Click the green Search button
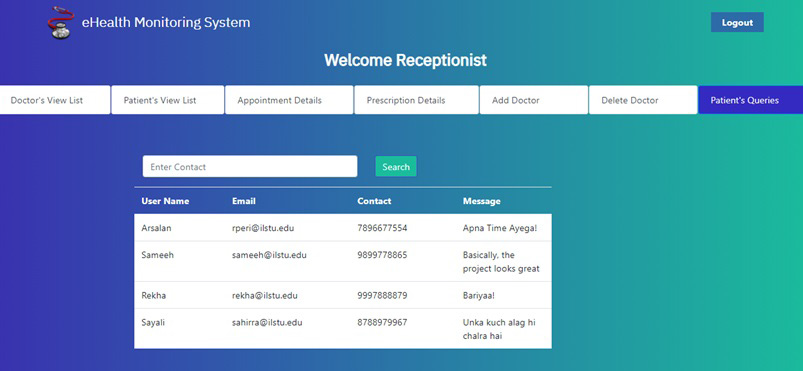Screen dimensions: 803x371 pos(396,167)
